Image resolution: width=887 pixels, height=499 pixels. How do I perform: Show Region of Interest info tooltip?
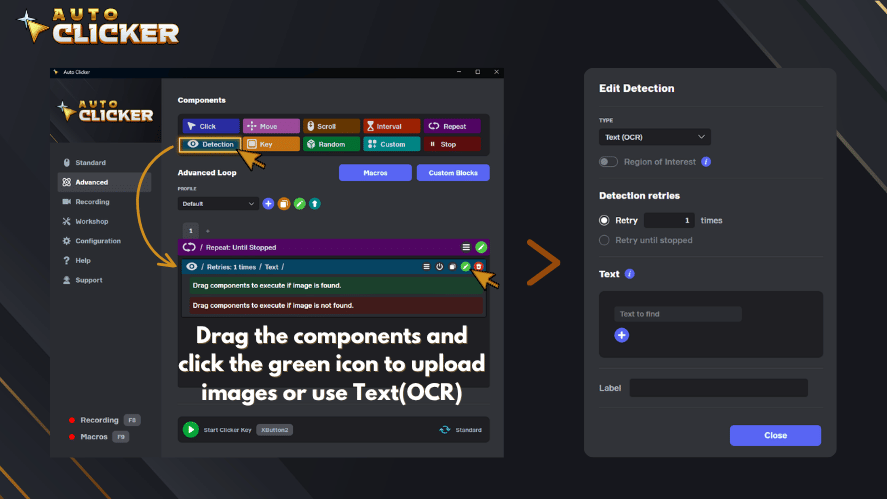pos(706,162)
